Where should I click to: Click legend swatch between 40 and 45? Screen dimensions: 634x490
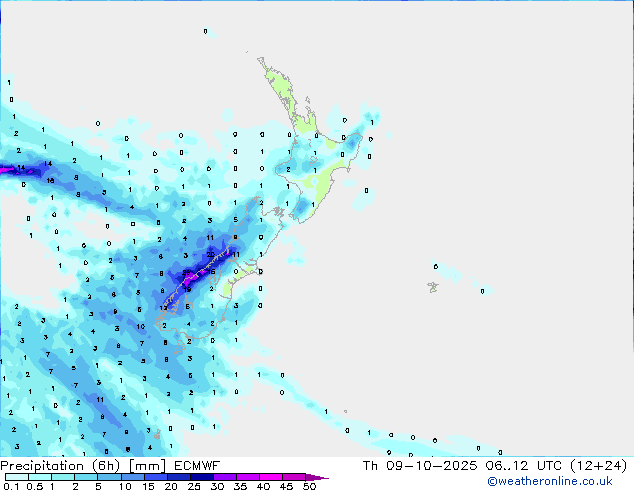coord(271,477)
